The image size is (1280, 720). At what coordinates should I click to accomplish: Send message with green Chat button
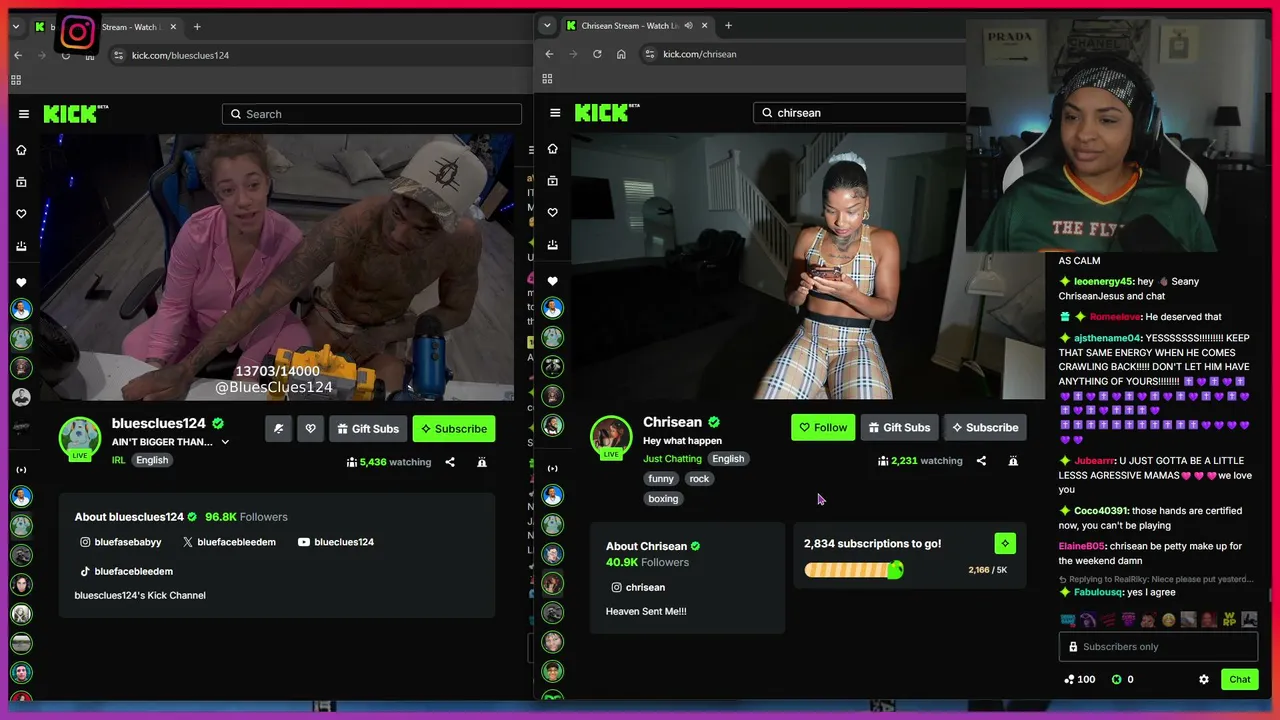(x=1240, y=679)
